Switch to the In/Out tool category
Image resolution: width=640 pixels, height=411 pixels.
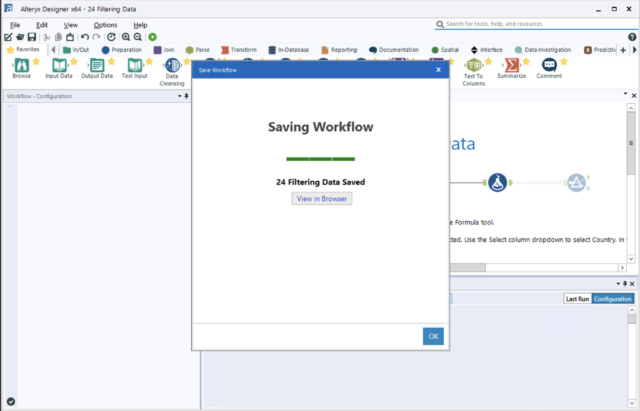pos(76,50)
